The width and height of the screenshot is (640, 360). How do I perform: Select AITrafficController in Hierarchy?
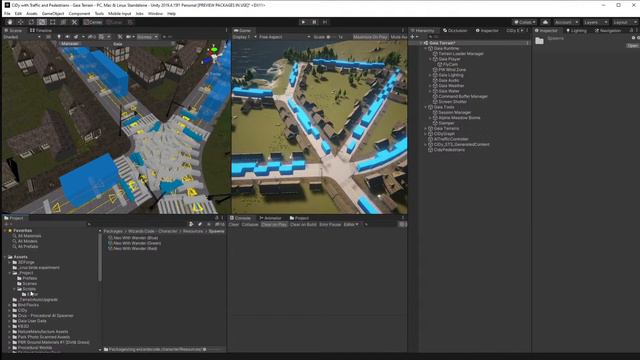point(451,139)
